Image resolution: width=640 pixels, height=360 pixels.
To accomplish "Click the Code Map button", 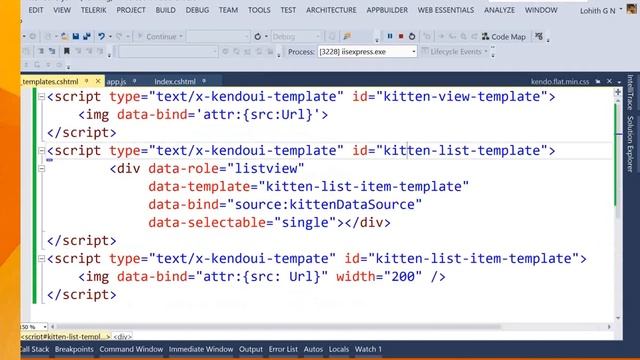I will coord(504,37).
